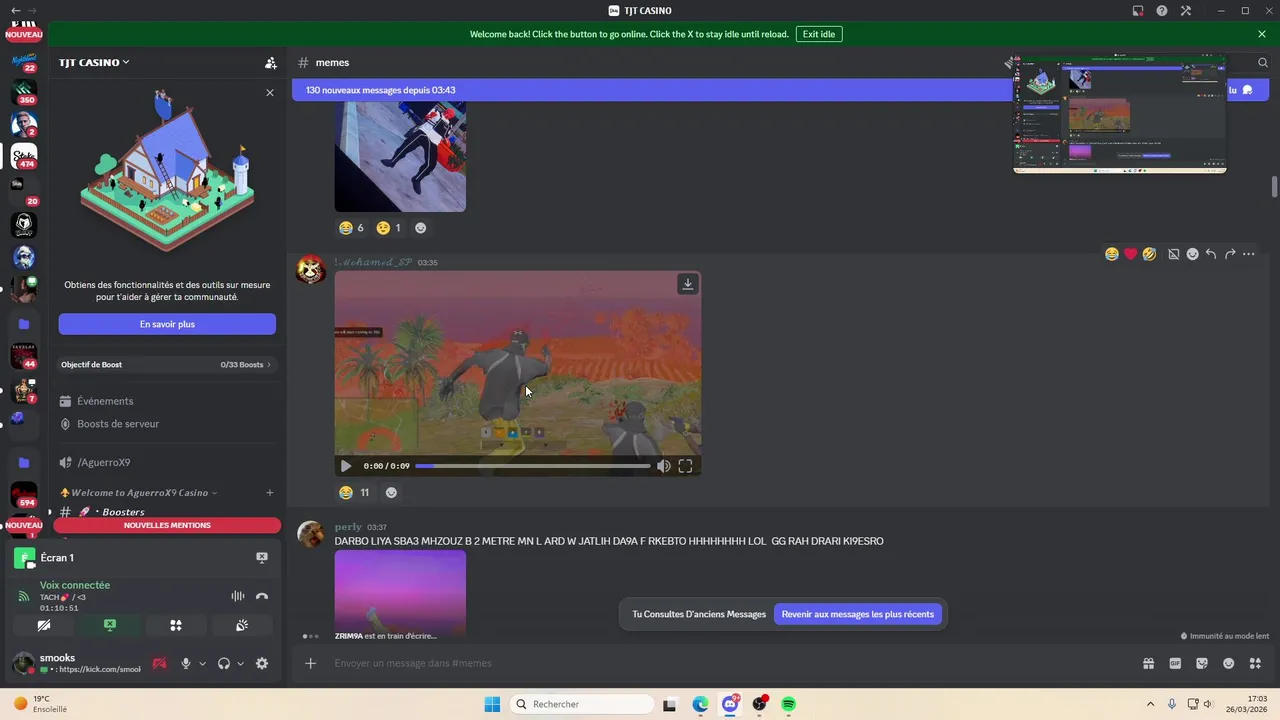The height and width of the screenshot is (720, 1280).
Task: Play the 0:09 video
Action: pos(346,466)
